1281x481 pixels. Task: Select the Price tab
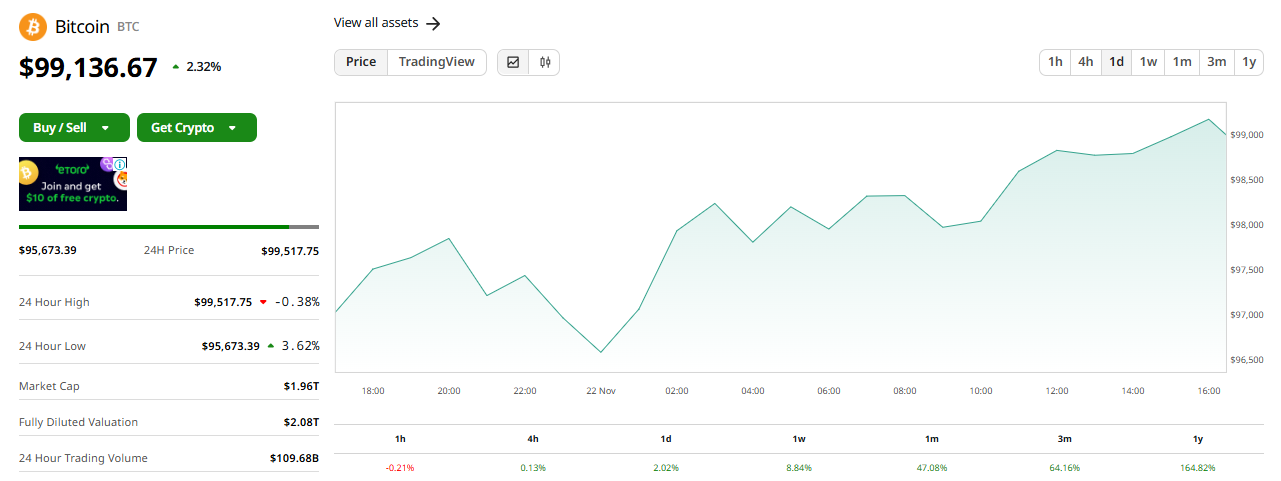tap(361, 62)
